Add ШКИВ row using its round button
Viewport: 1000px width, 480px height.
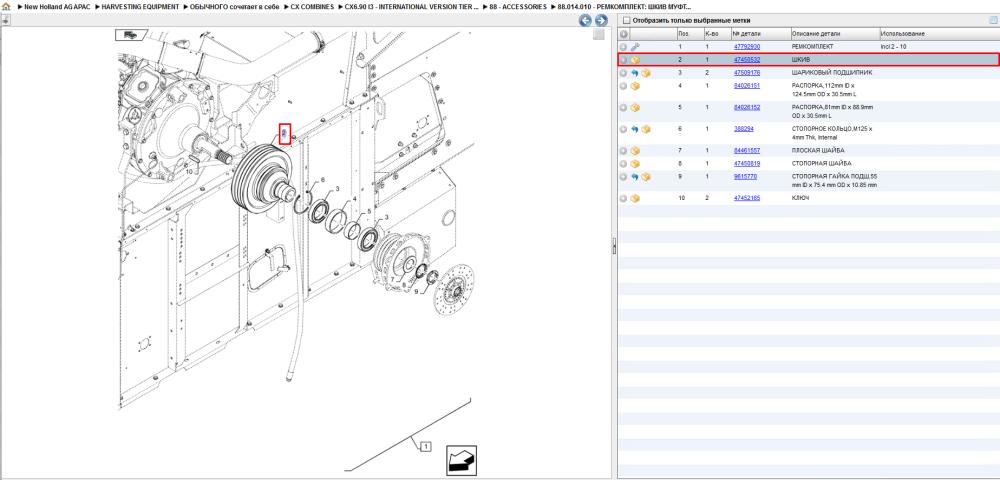(623, 60)
